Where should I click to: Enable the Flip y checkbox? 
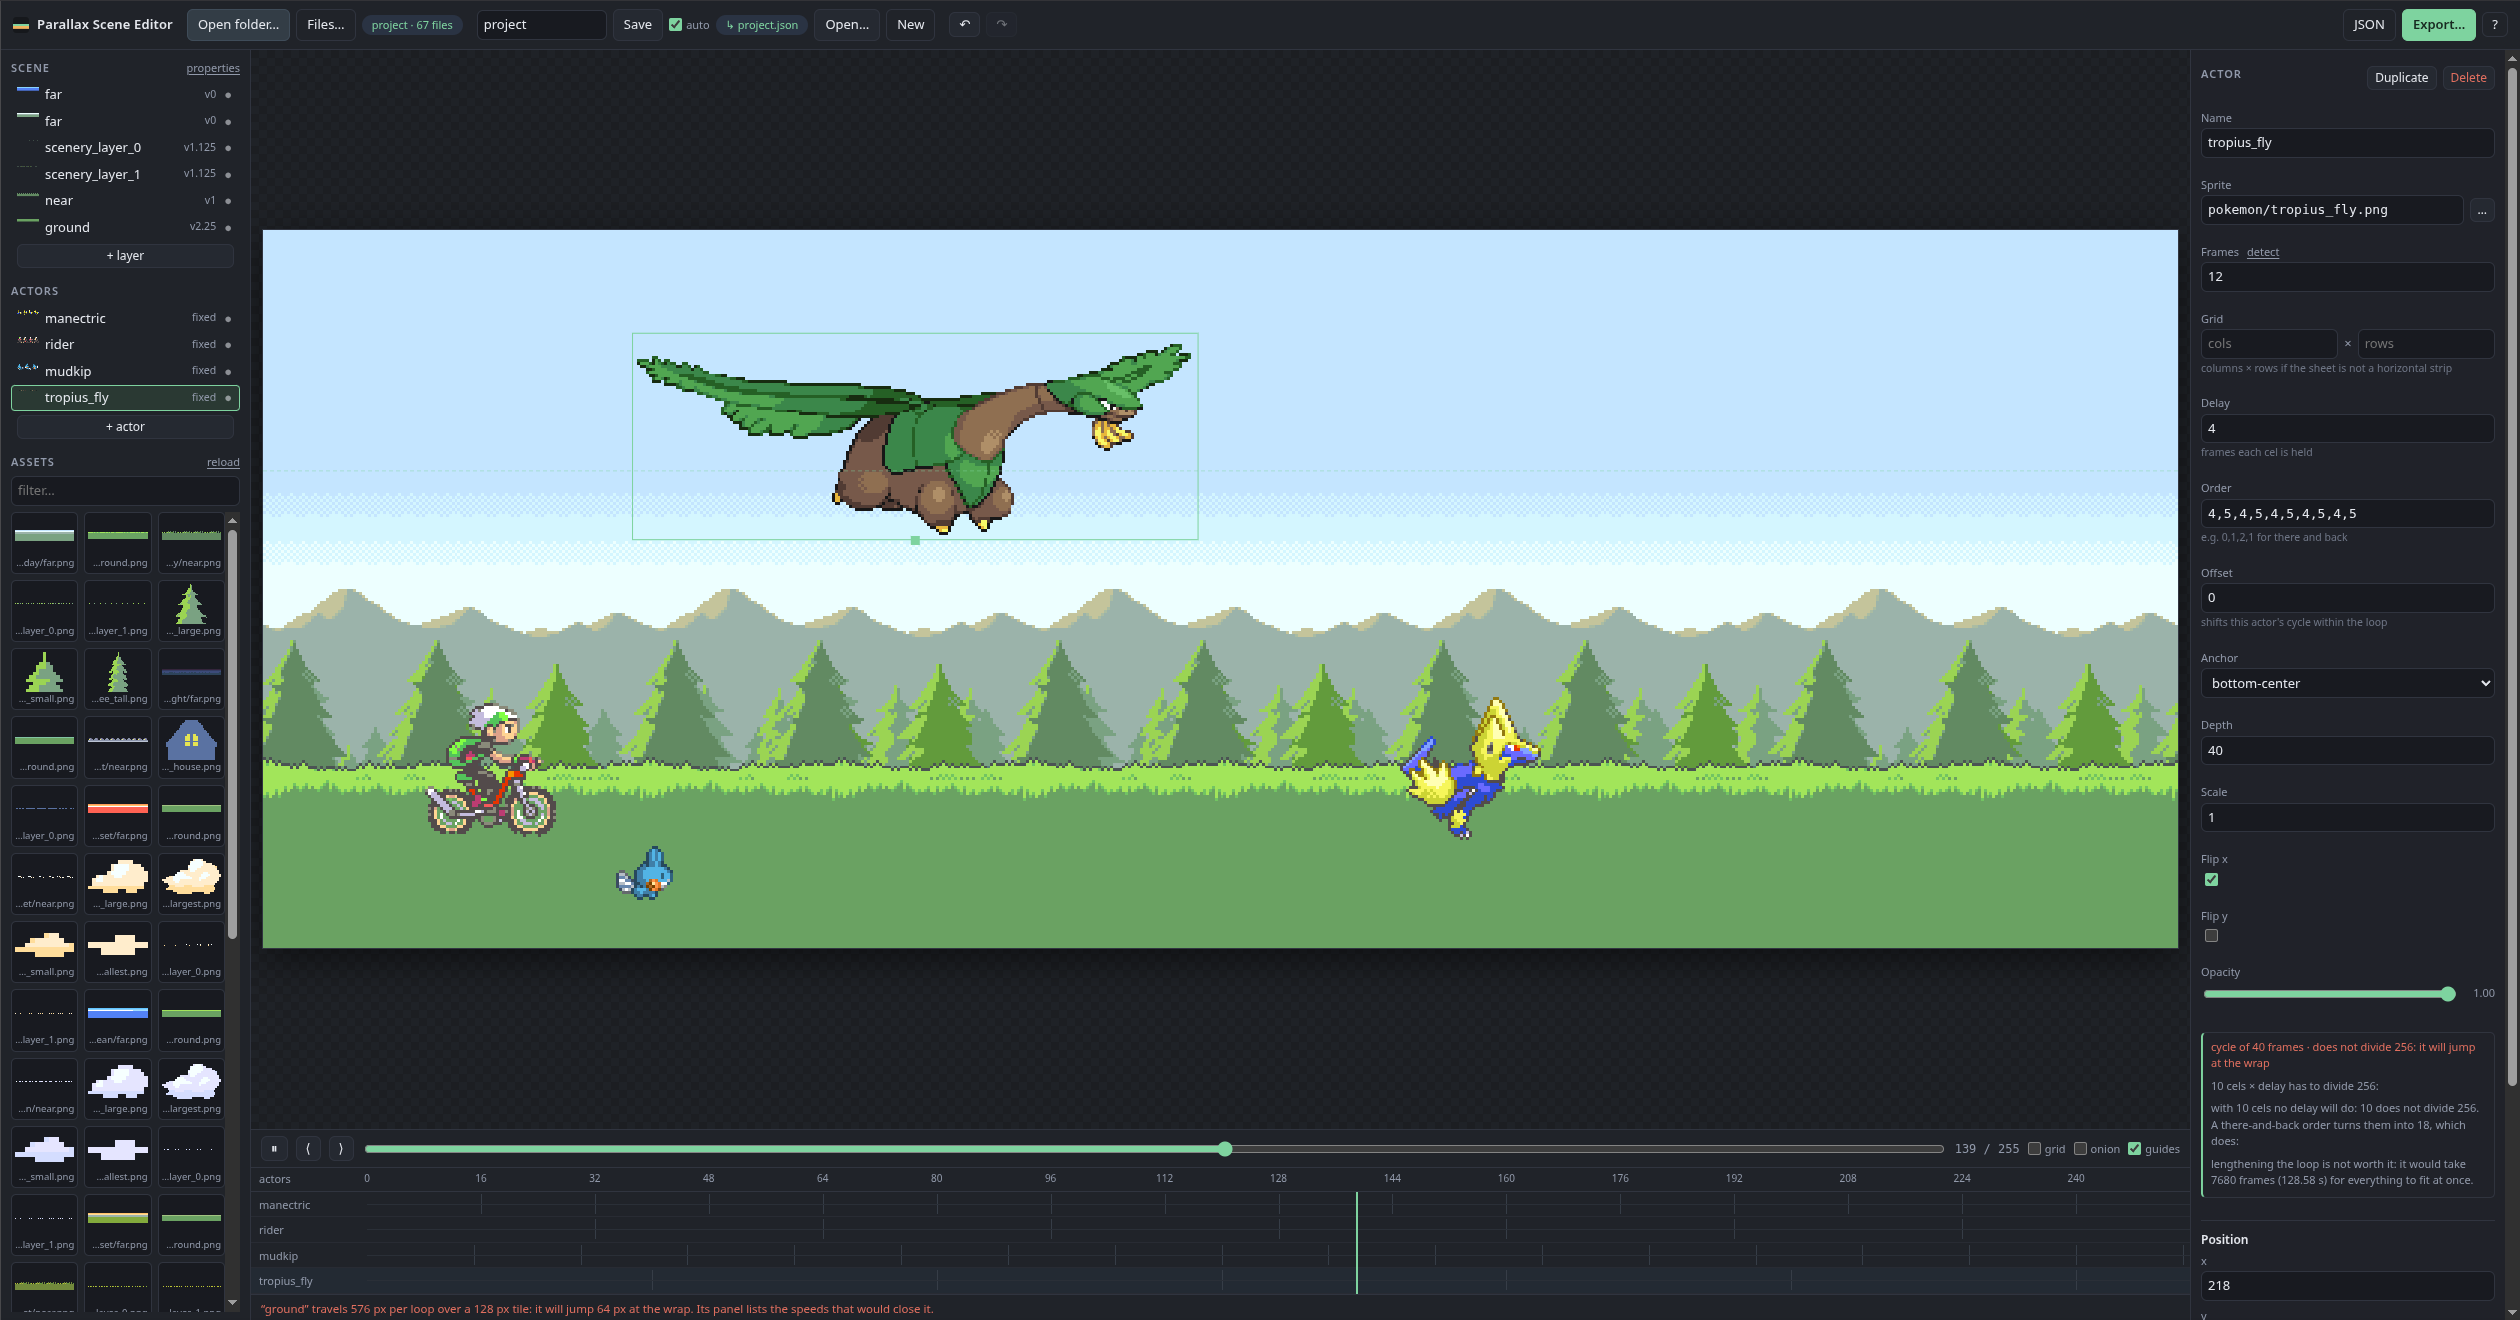pos(2211,936)
